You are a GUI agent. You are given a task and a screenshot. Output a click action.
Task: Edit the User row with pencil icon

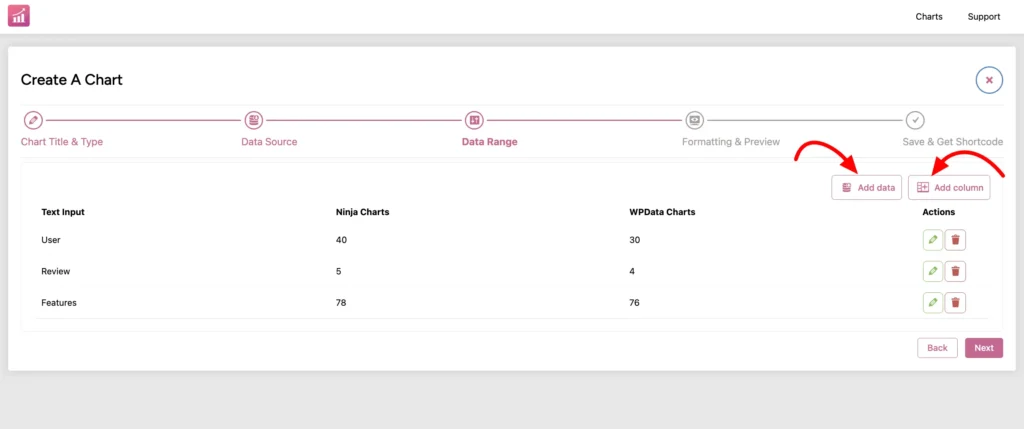[x=932, y=240]
